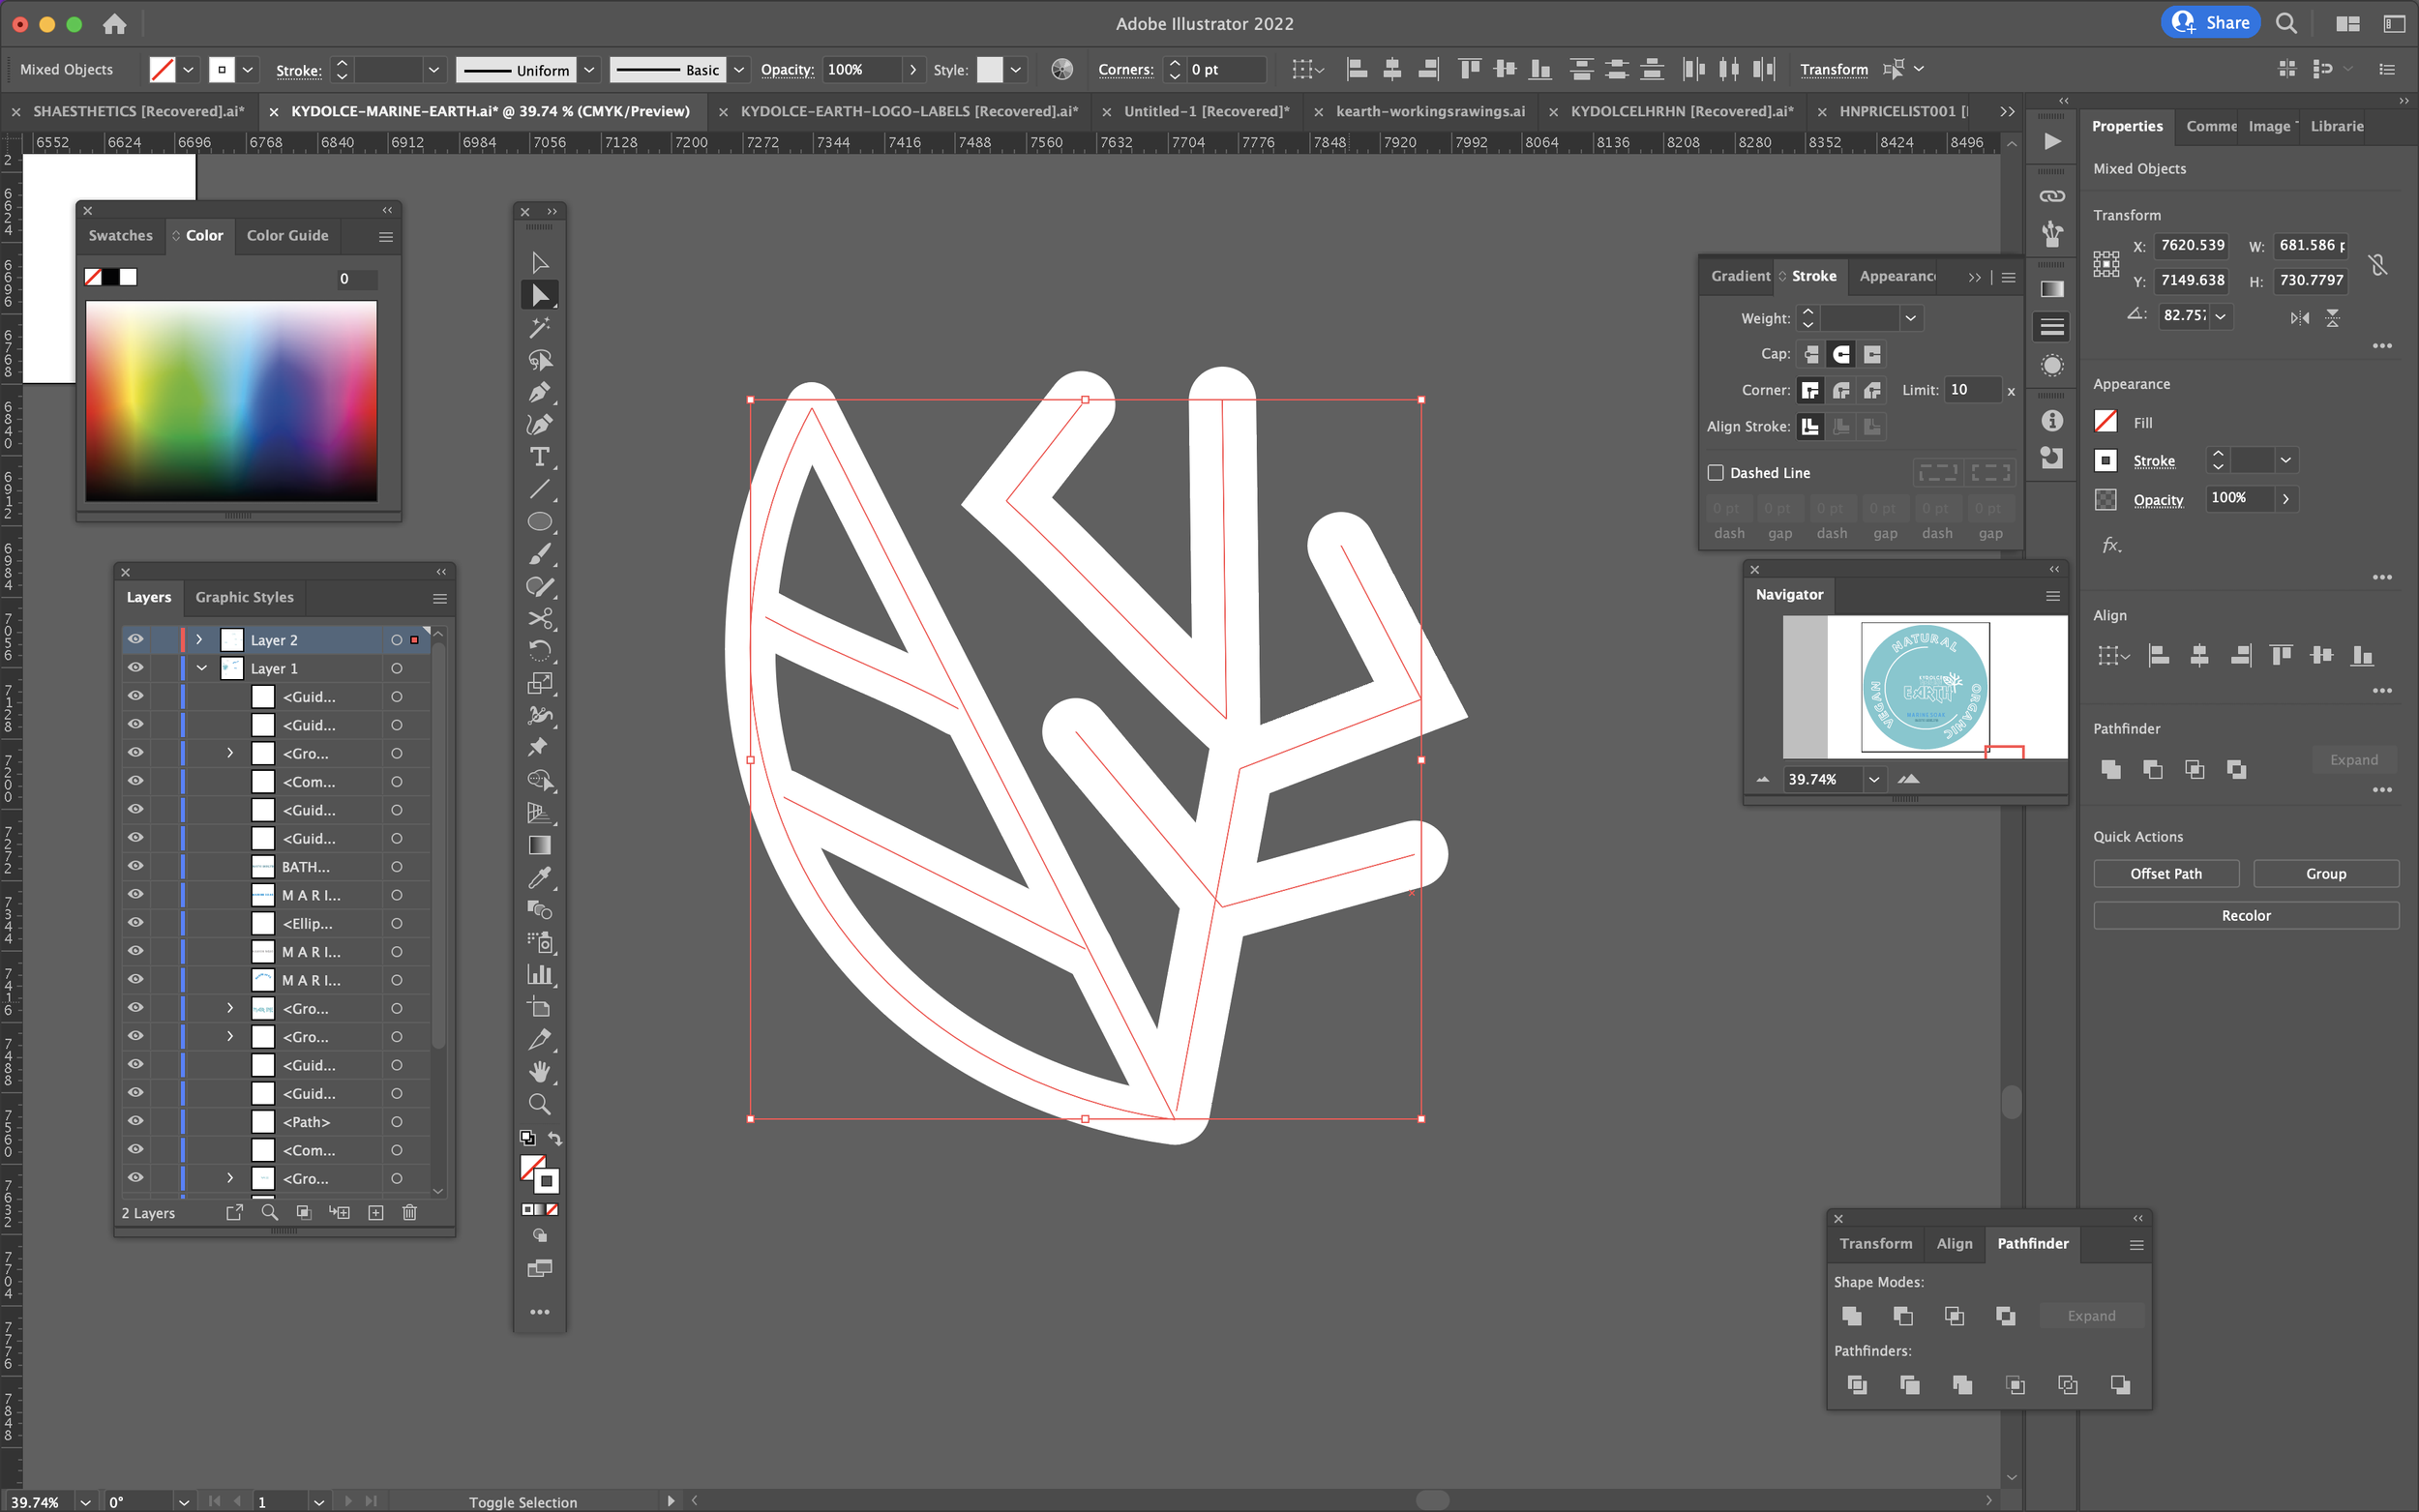The image size is (2419, 1512).
Task: Enable the Dashed Line checkbox
Action: click(x=1716, y=473)
